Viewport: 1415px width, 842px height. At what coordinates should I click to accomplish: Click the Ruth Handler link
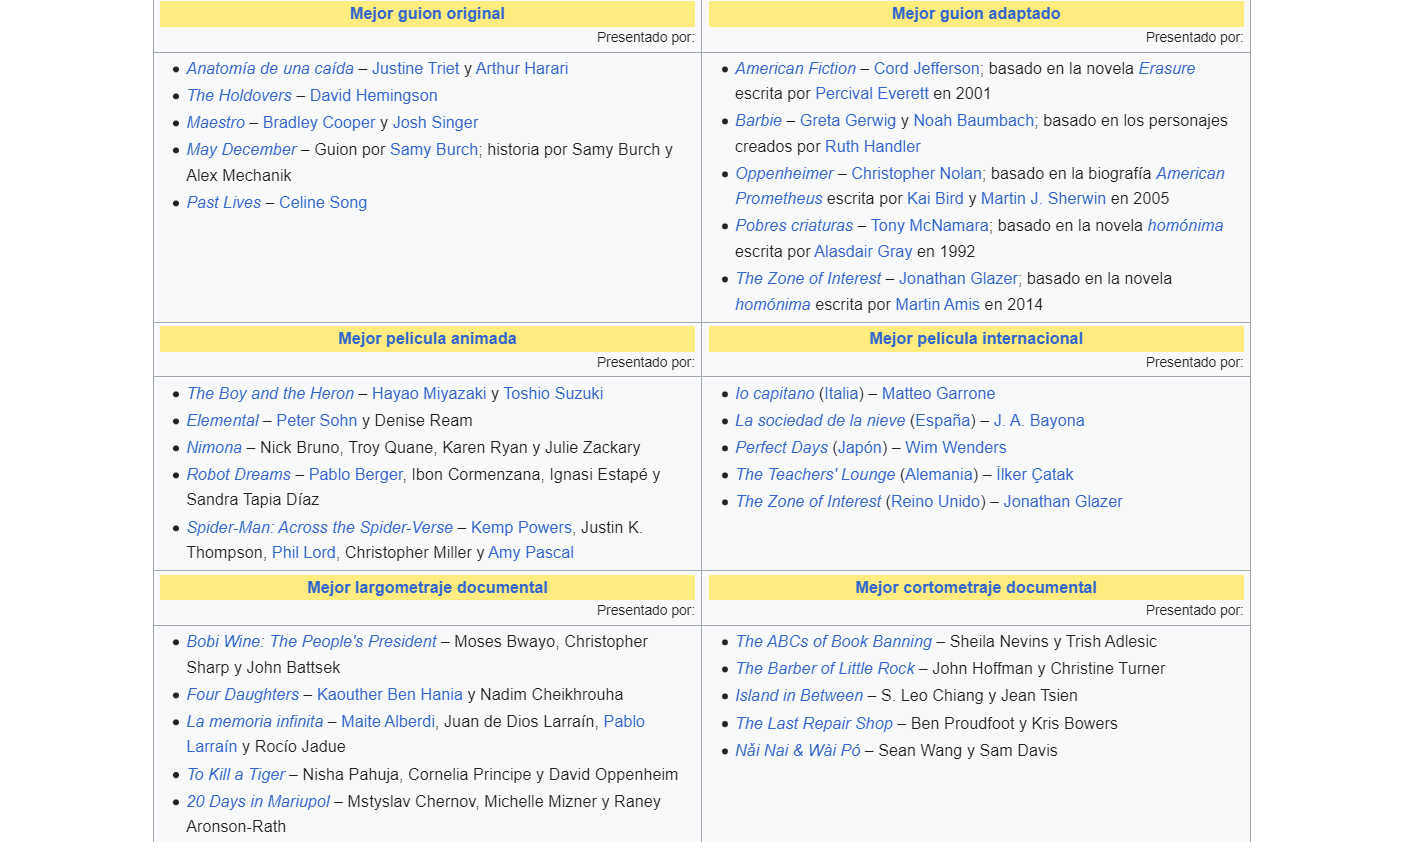873,147
